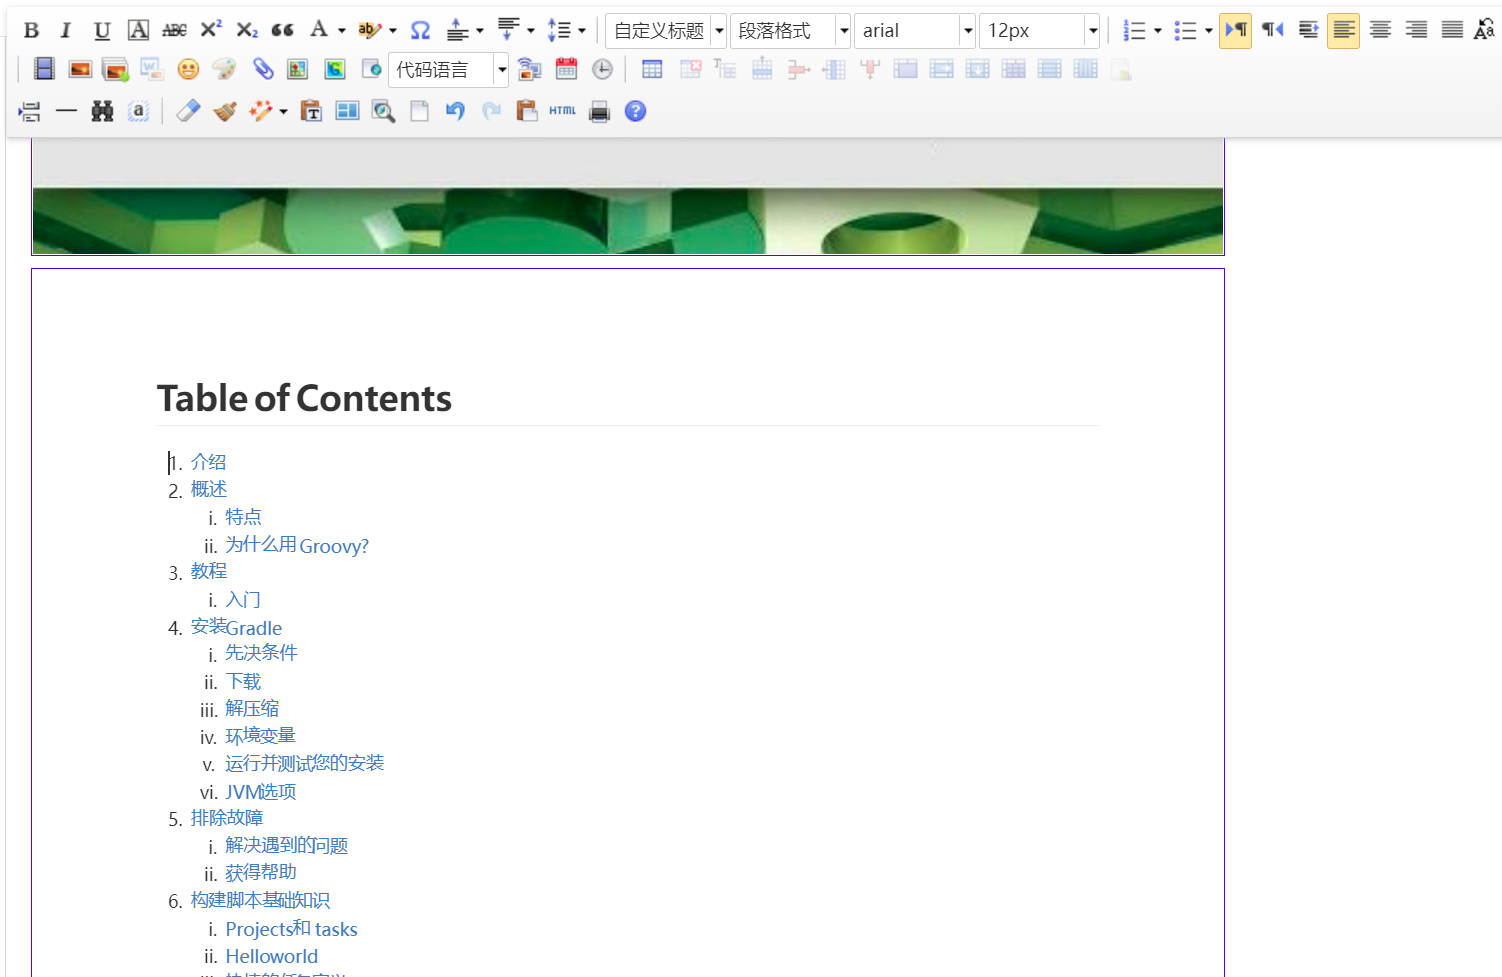Open the help dialog
Image resolution: width=1502 pixels, height=977 pixels.
(635, 111)
